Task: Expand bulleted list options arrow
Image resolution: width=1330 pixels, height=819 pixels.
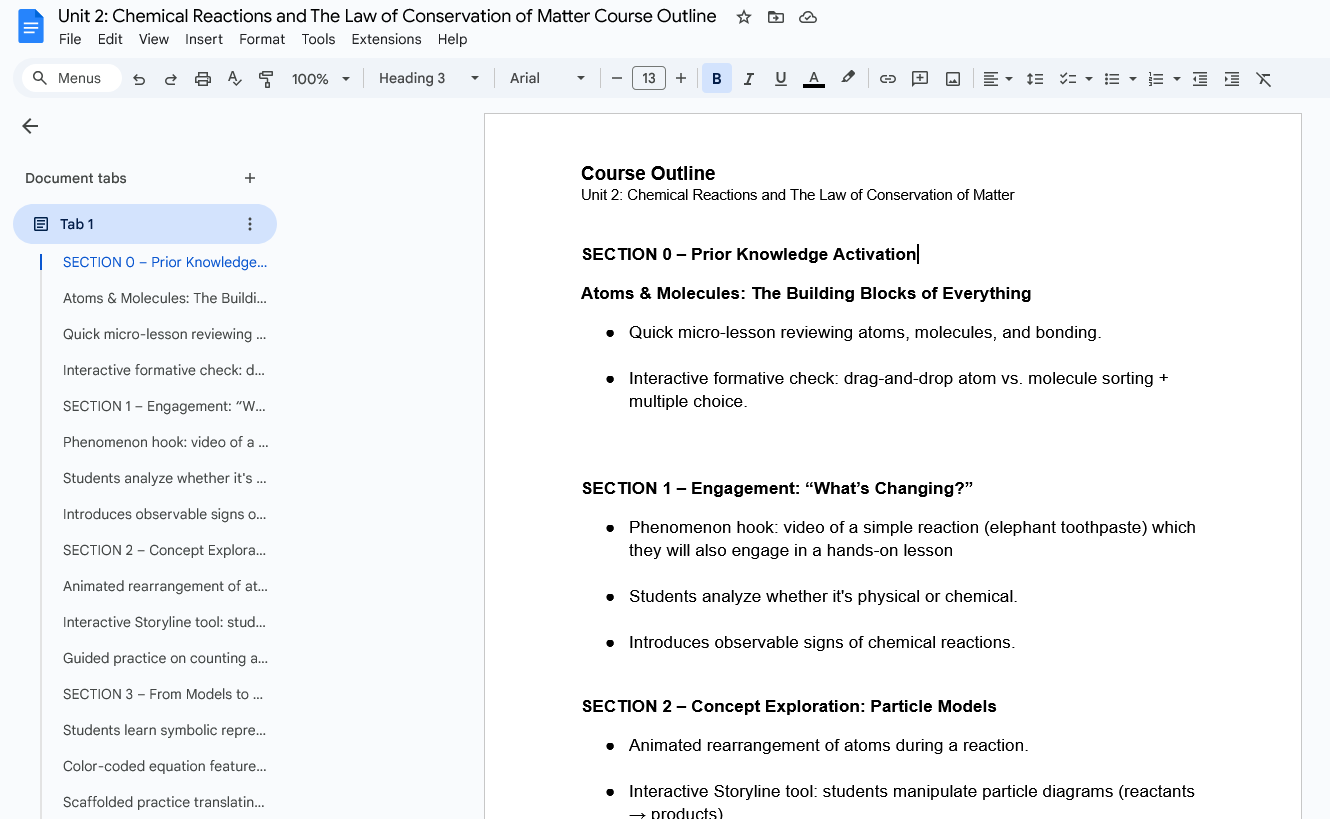Action: 1132,79
